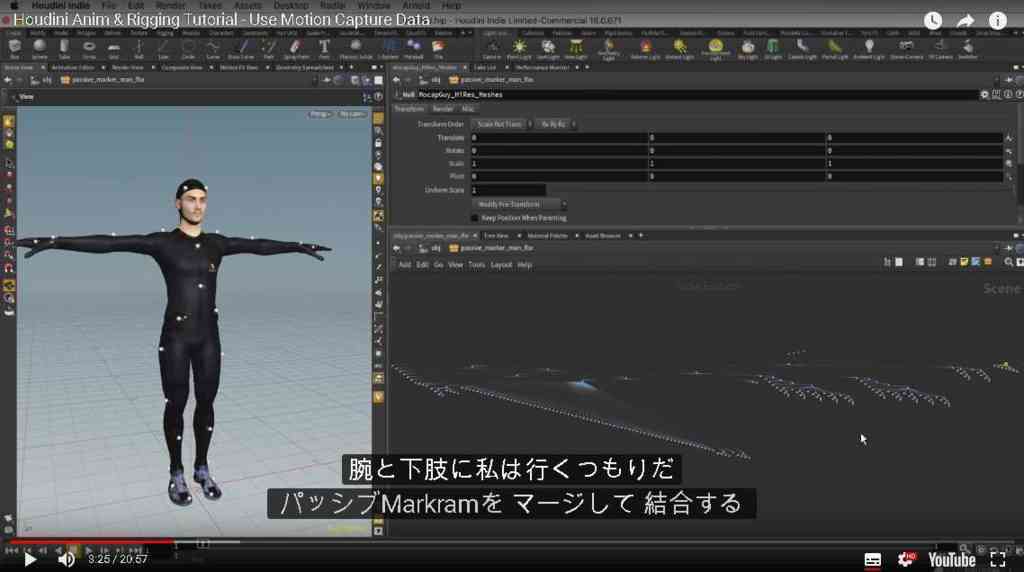
Task: Open network editor Layout menu
Action: tap(501, 265)
